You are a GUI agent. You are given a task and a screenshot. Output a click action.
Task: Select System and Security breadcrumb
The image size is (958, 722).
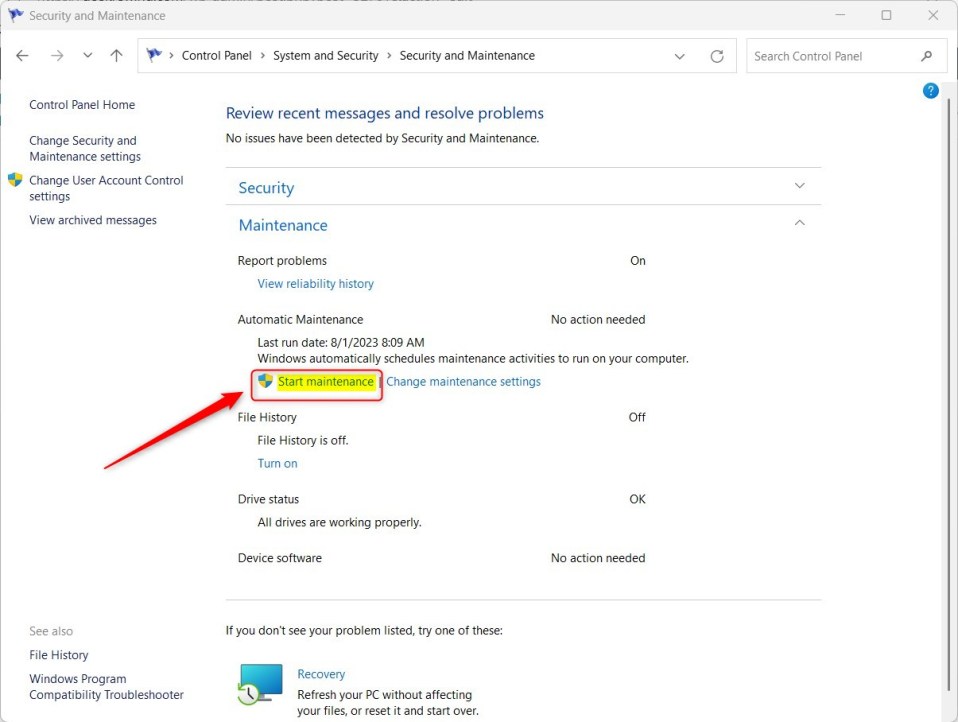326,56
